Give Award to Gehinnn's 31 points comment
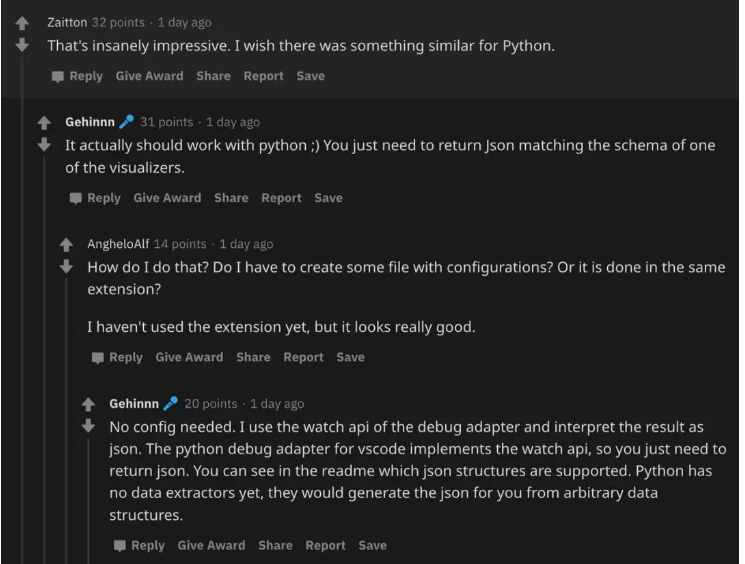The width and height of the screenshot is (745, 564). click(167, 198)
